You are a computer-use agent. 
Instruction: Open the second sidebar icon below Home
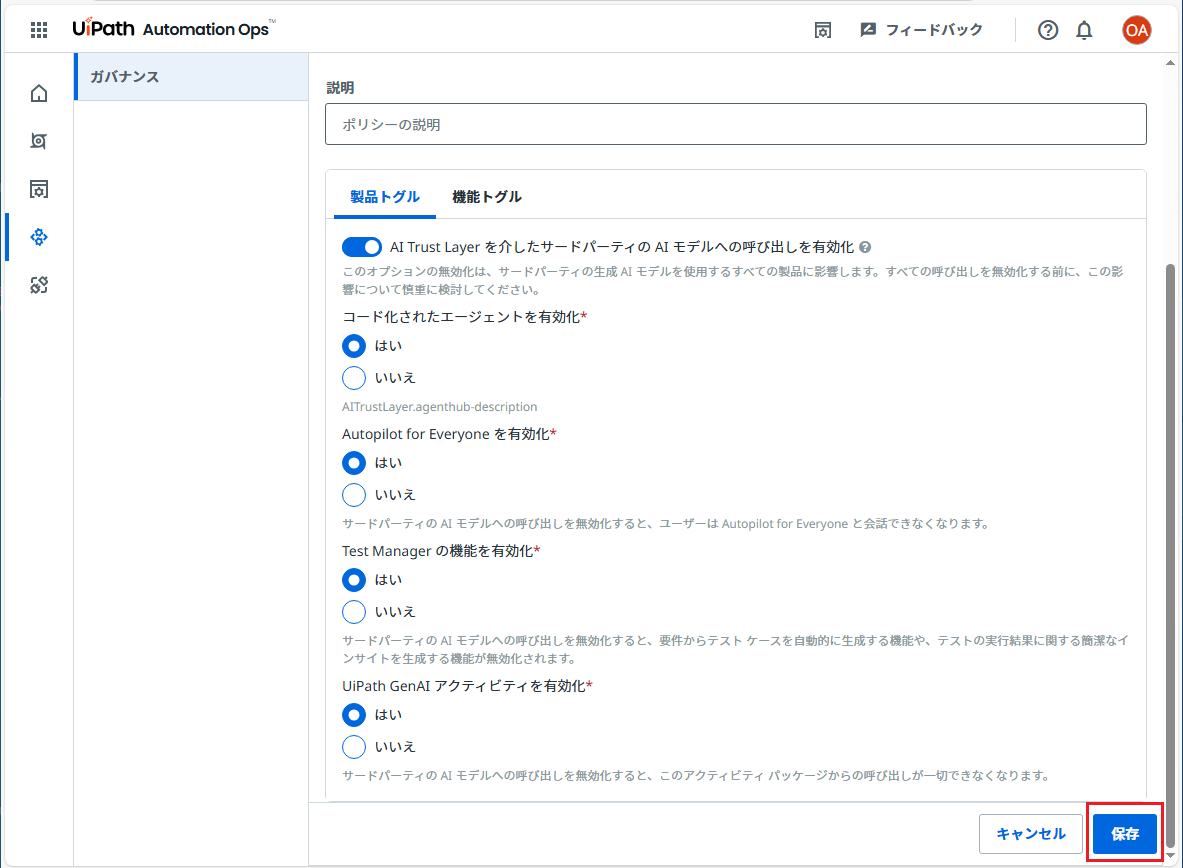tap(38, 141)
